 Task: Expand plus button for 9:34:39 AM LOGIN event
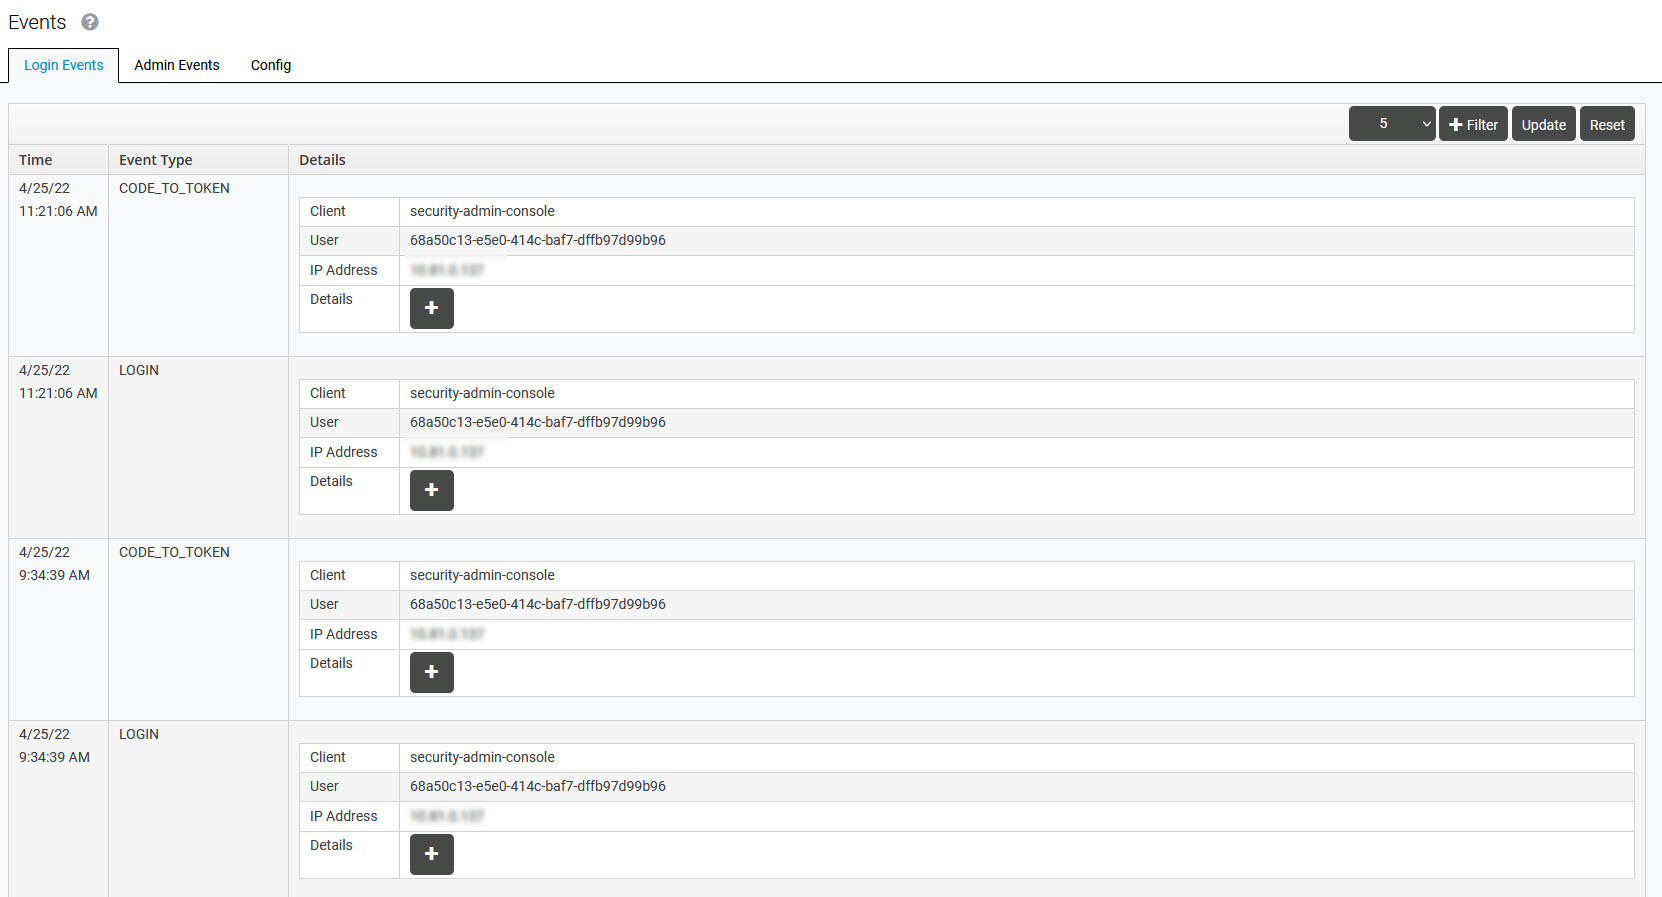tap(432, 854)
